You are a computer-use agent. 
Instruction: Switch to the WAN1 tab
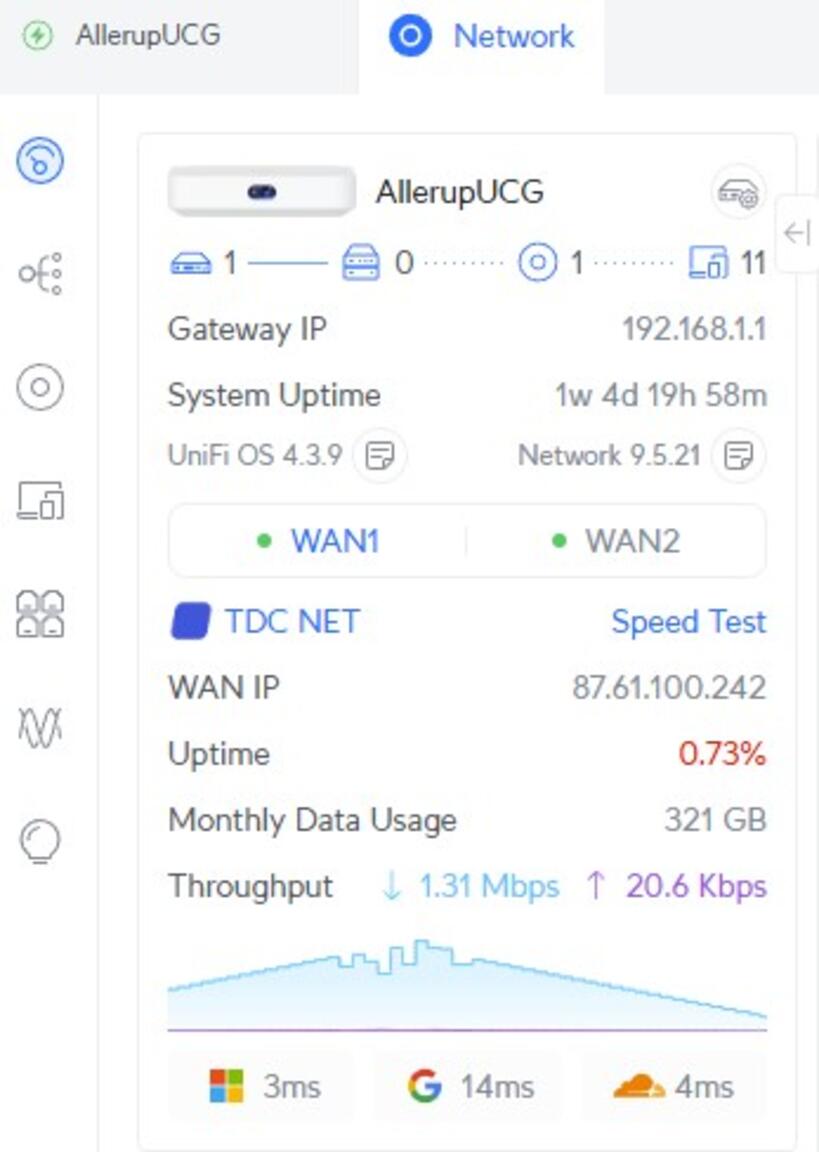click(318, 541)
